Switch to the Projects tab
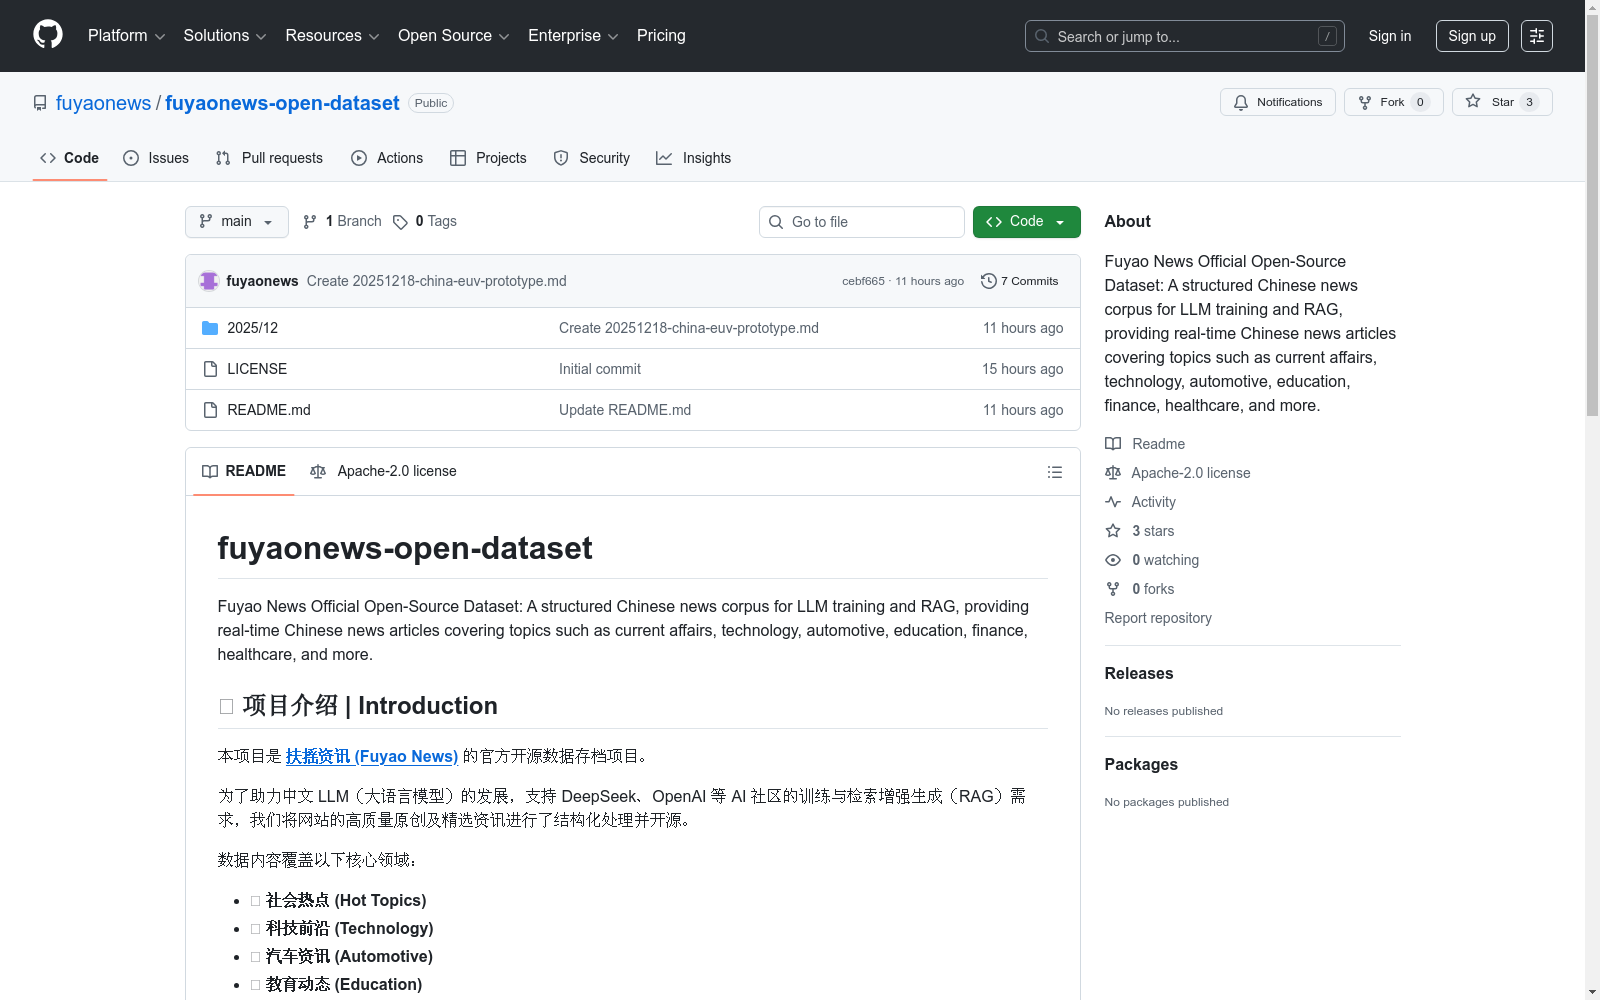Screen dimensions: 1600x1000 pyautogui.click(x=488, y=158)
